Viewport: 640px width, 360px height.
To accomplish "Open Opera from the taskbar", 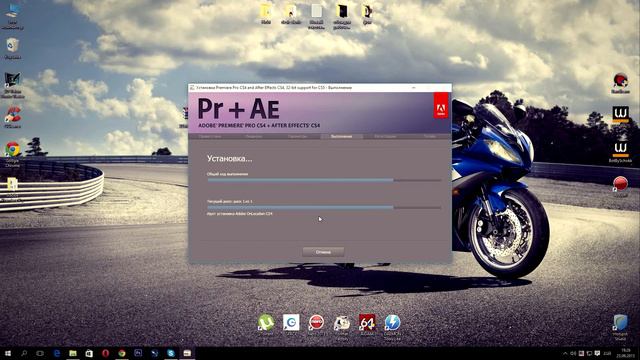I will (x=105, y=353).
